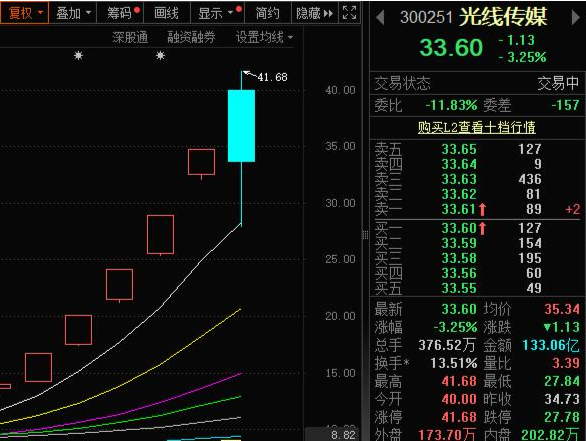Click buy-two price 33.59
Screen dimensions: 586x441
459,243
